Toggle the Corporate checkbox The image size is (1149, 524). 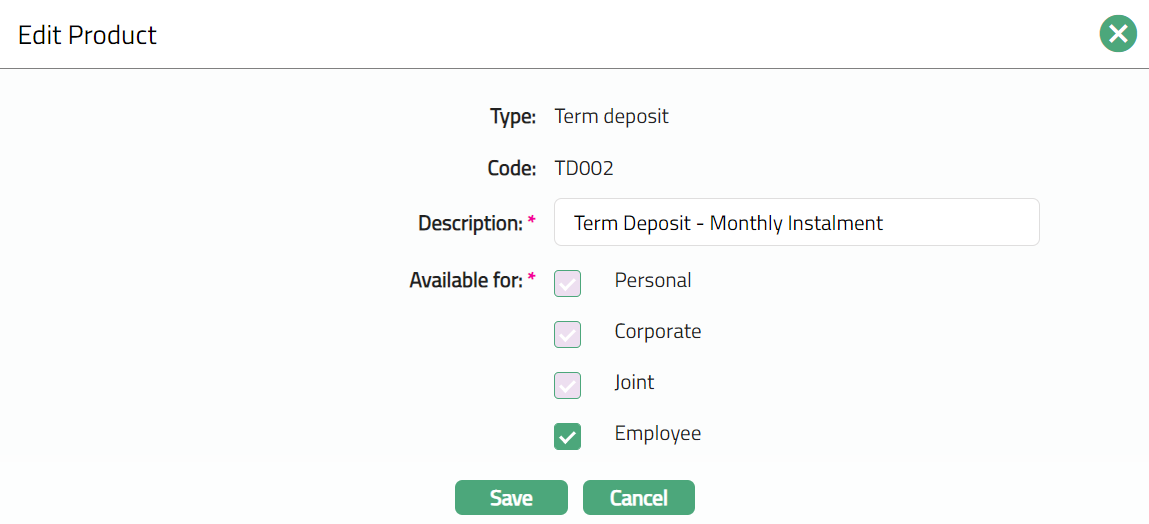pyautogui.click(x=567, y=334)
